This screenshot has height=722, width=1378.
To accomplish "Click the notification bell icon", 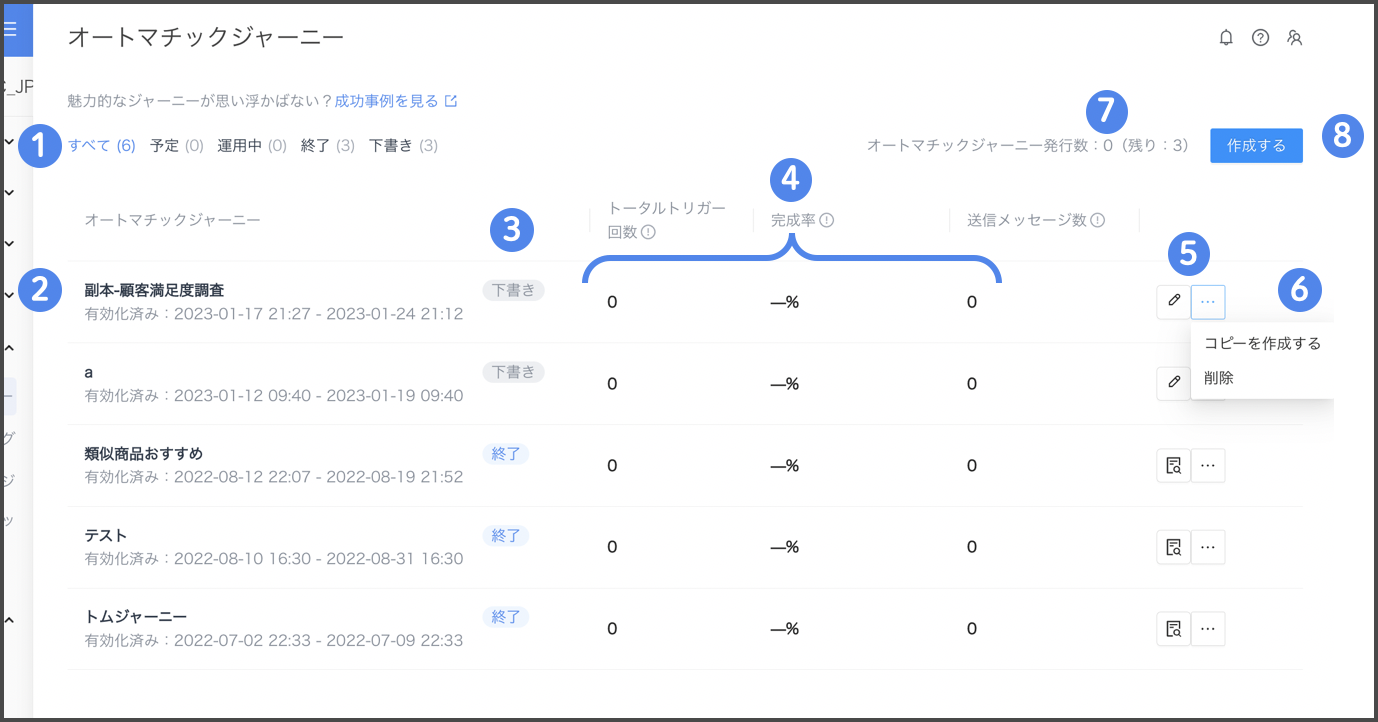I will click(x=1226, y=38).
